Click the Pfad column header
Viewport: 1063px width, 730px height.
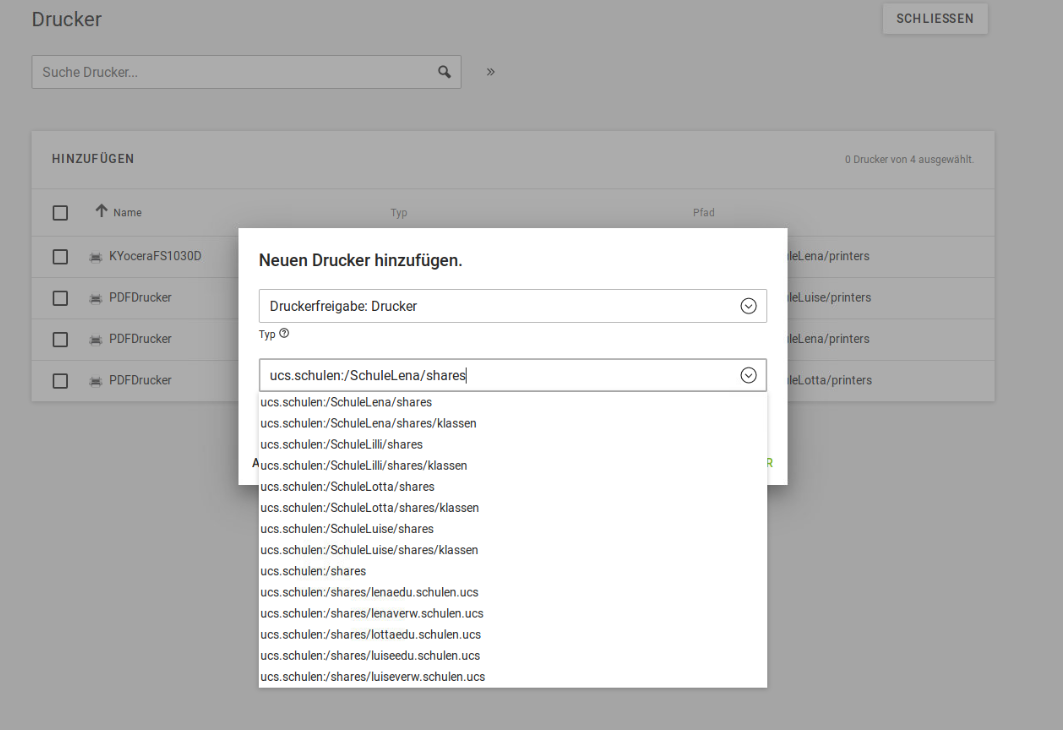703,212
